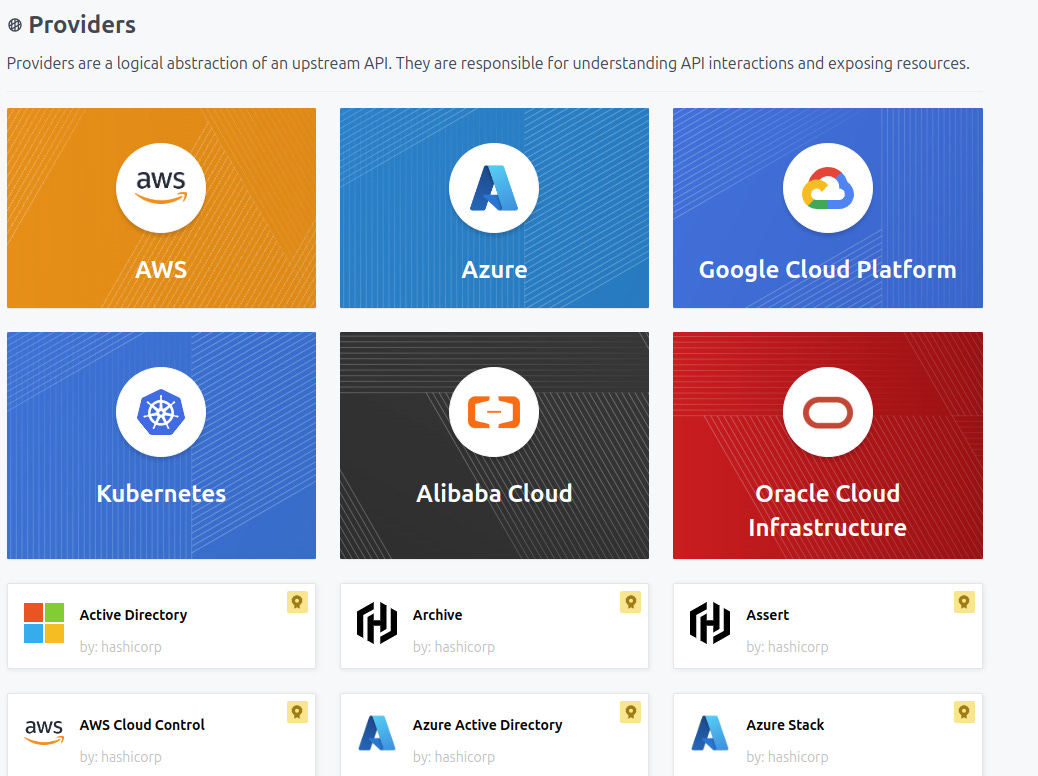Image resolution: width=1038 pixels, height=776 pixels.
Task: Open the Azure provider tile label
Action: (494, 269)
